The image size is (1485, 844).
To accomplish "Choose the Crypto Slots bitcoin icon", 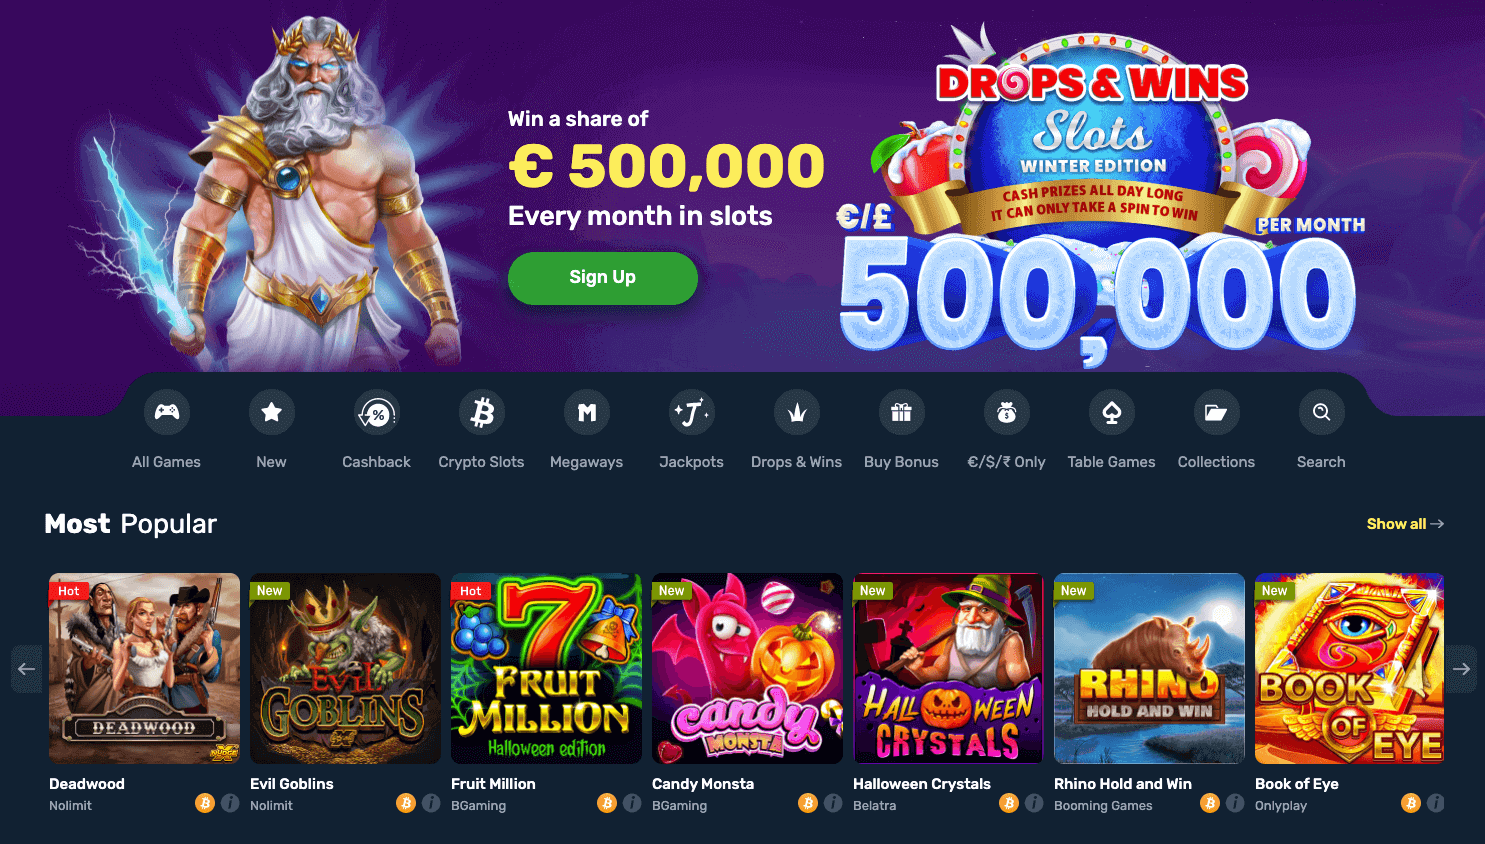I will click(482, 412).
